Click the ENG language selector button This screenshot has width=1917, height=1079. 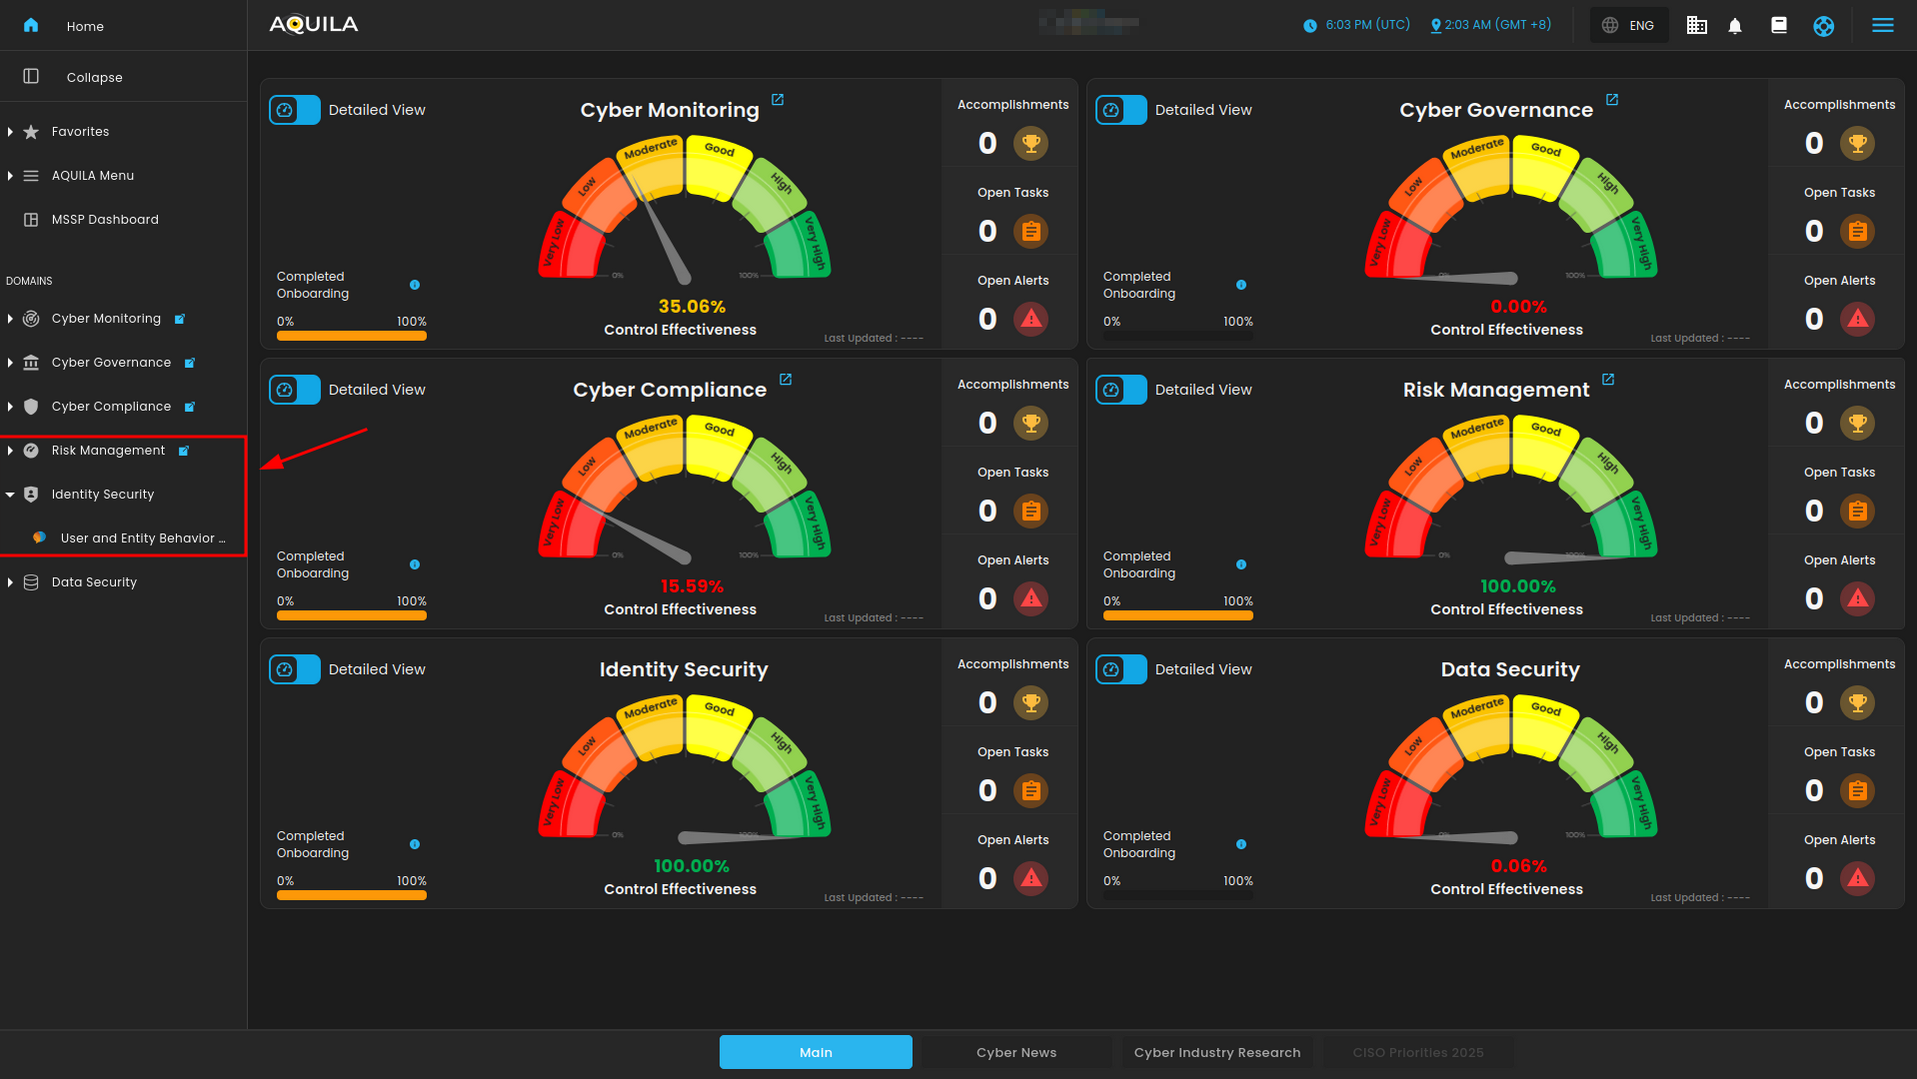click(1629, 26)
